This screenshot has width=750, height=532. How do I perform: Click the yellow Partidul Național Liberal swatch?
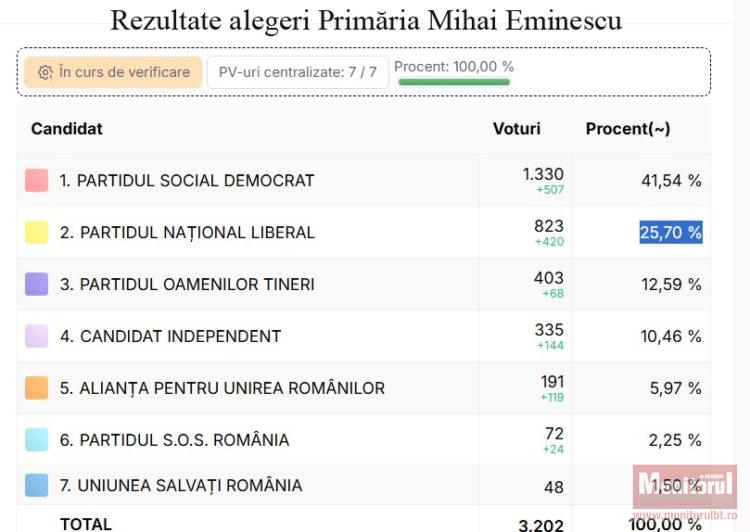click(x=36, y=233)
